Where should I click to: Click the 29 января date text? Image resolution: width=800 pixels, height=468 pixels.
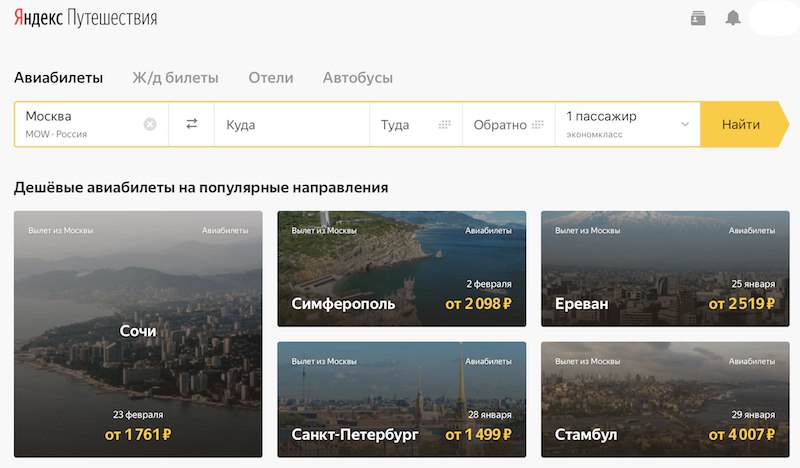753,414
